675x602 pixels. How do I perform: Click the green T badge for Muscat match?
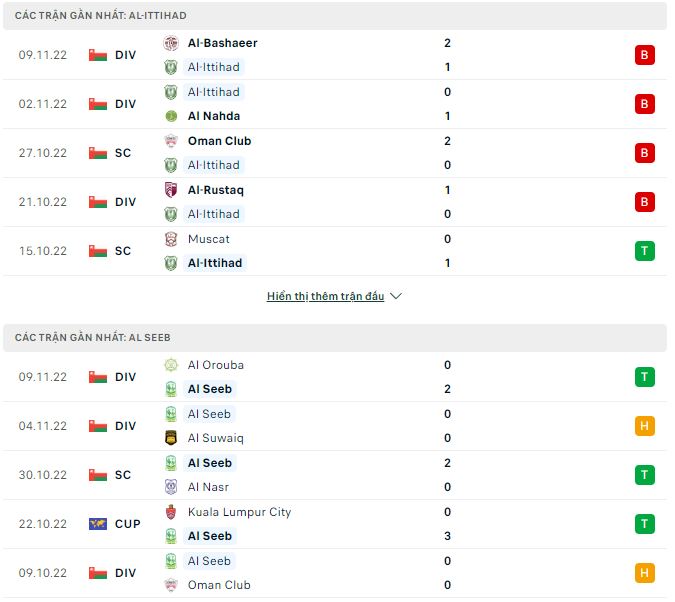(644, 251)
